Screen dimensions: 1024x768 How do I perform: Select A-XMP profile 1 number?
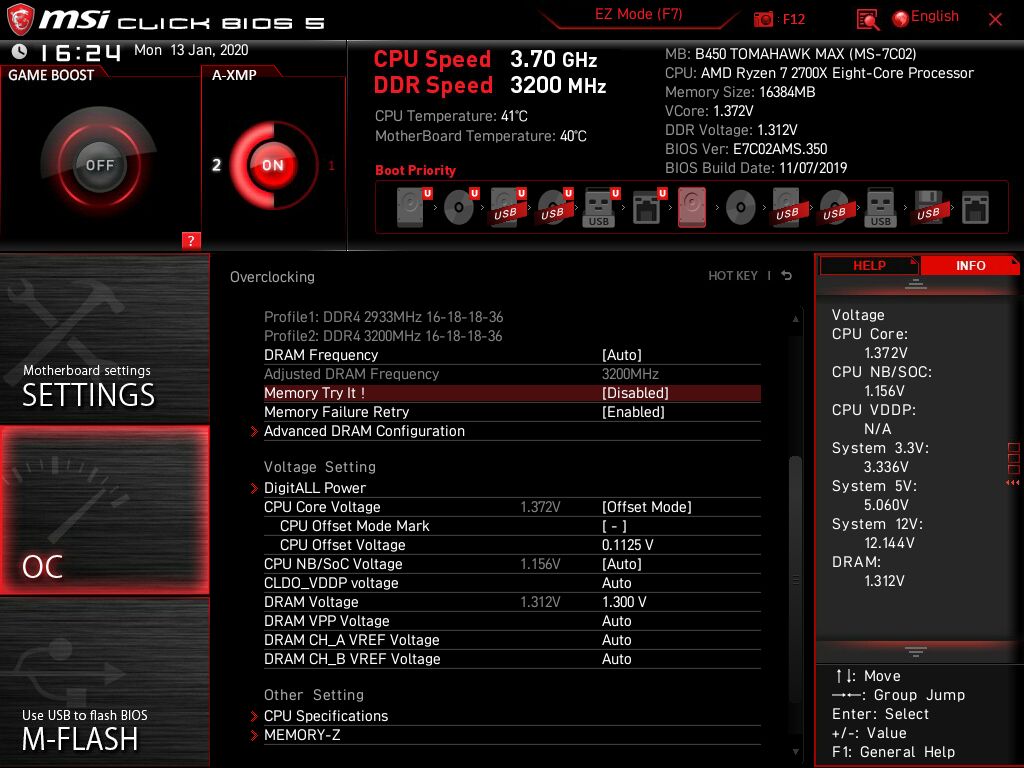332,165
